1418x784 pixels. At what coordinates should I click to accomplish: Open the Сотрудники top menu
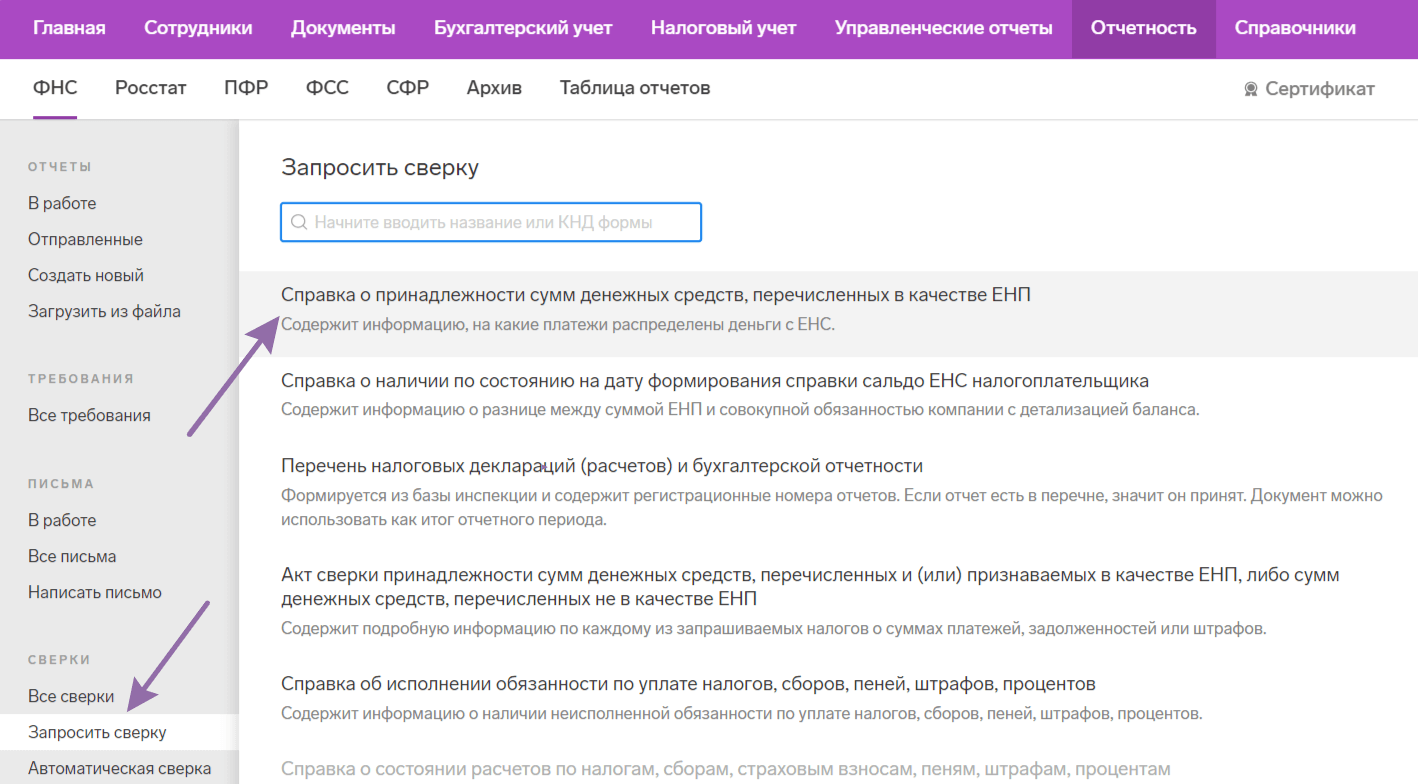pos(198,28)
